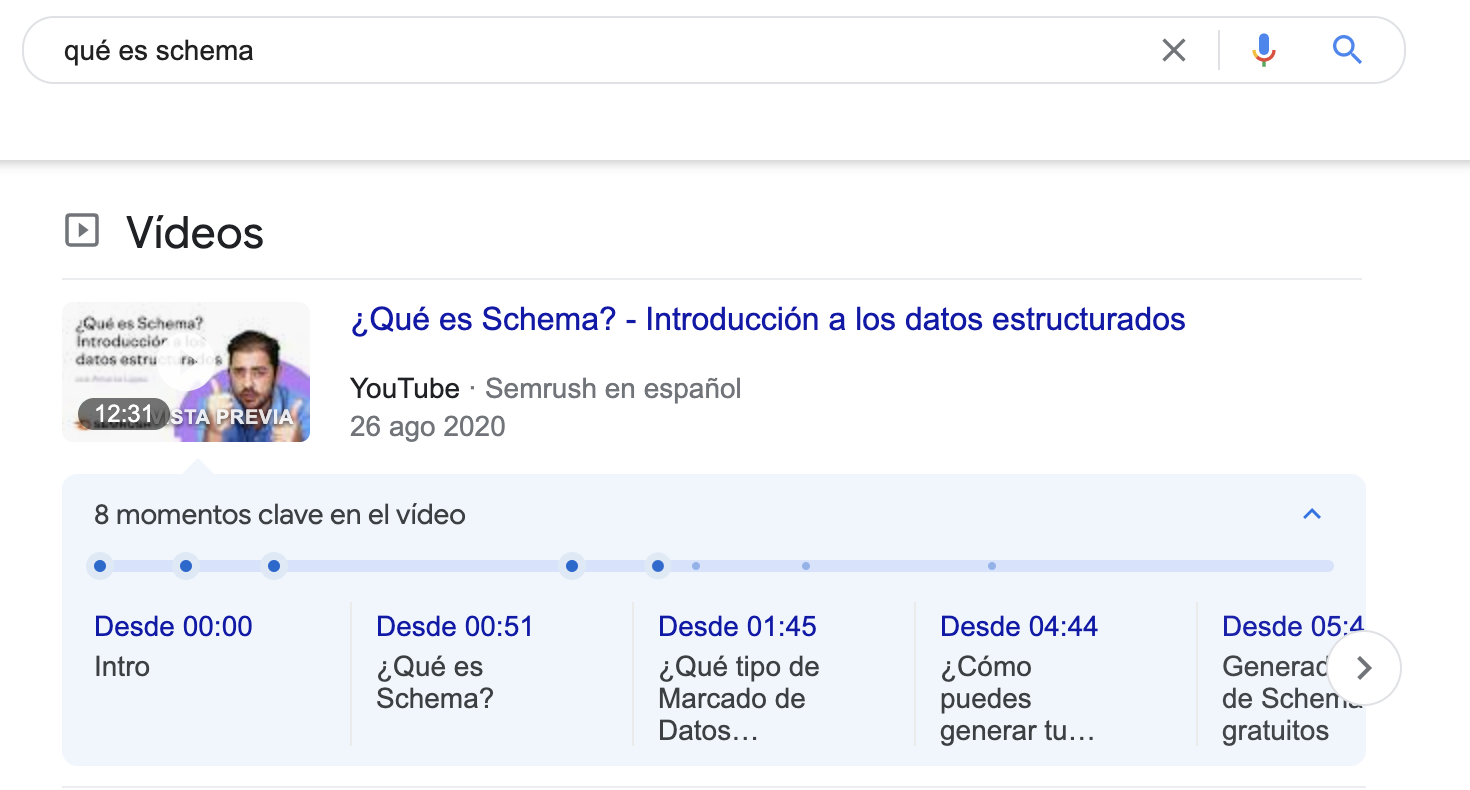Jump to 'Desde 00:51' moment
The height and width of the screenshot is (790, 1470).
(x=455, y=627)
